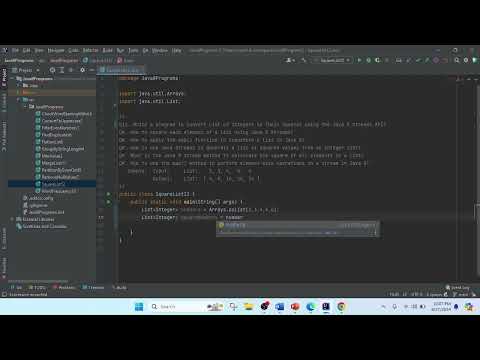Open the Terminal tool window tab

tap(93, 287)
